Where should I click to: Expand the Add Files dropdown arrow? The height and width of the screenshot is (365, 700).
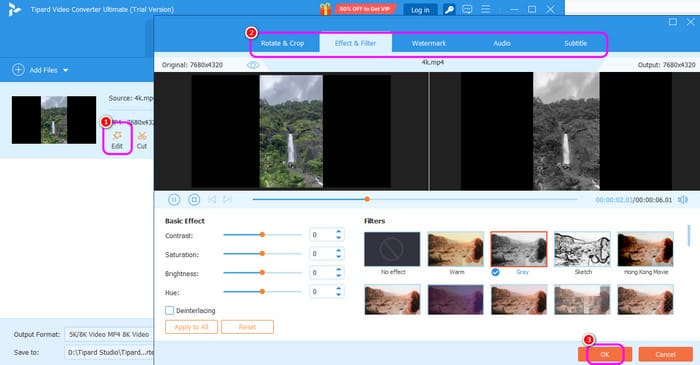(66, 70)
